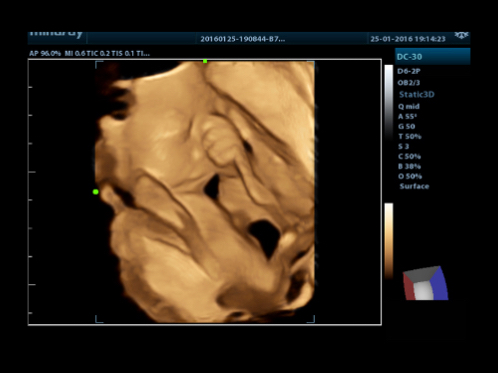498x373 pixels.
Task: Click the Mindray logo in the header
Action: [x=56, y=34]
